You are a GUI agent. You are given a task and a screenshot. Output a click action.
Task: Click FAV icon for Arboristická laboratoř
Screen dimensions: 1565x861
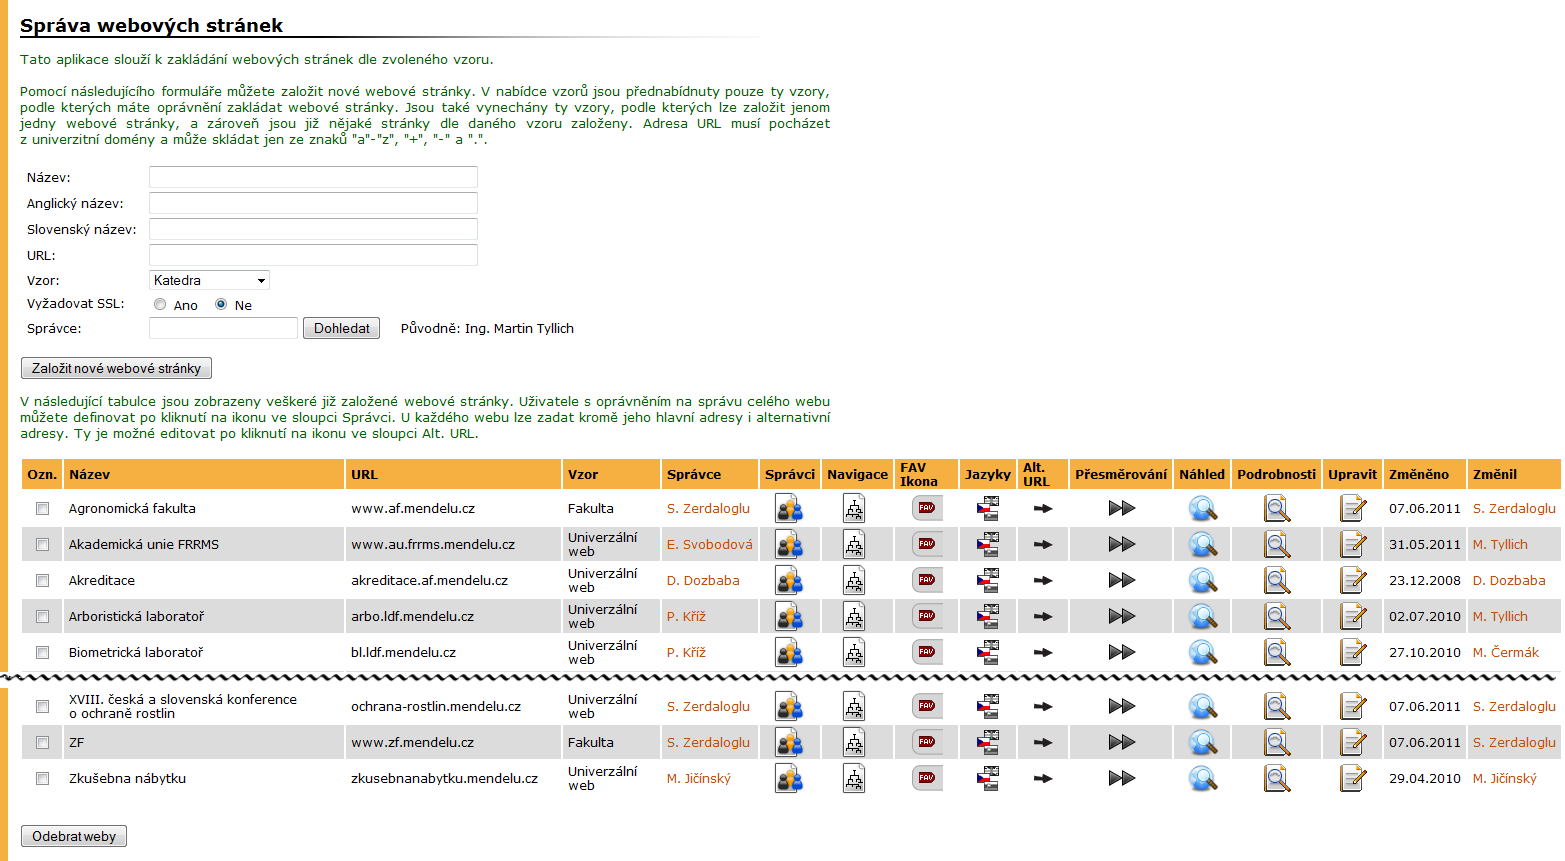[927, 616]
